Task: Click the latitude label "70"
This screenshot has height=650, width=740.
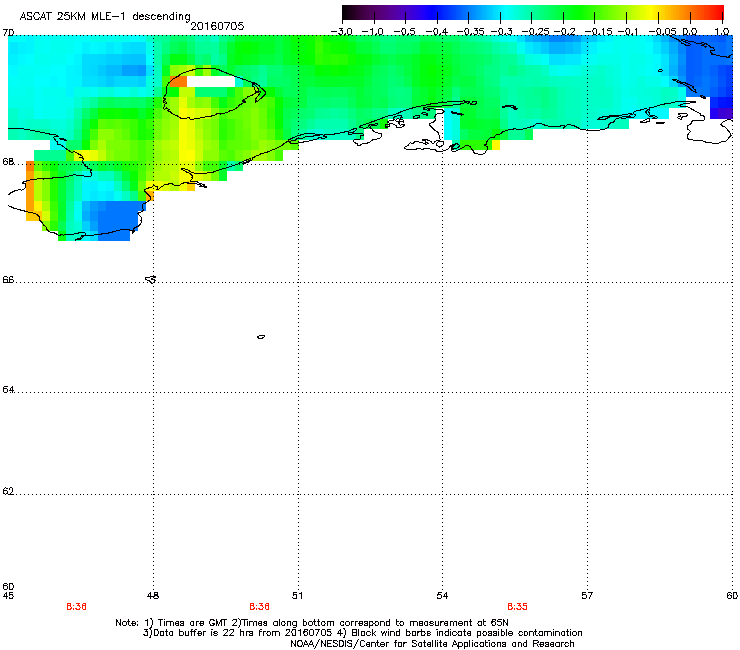Action: [8, 33]
